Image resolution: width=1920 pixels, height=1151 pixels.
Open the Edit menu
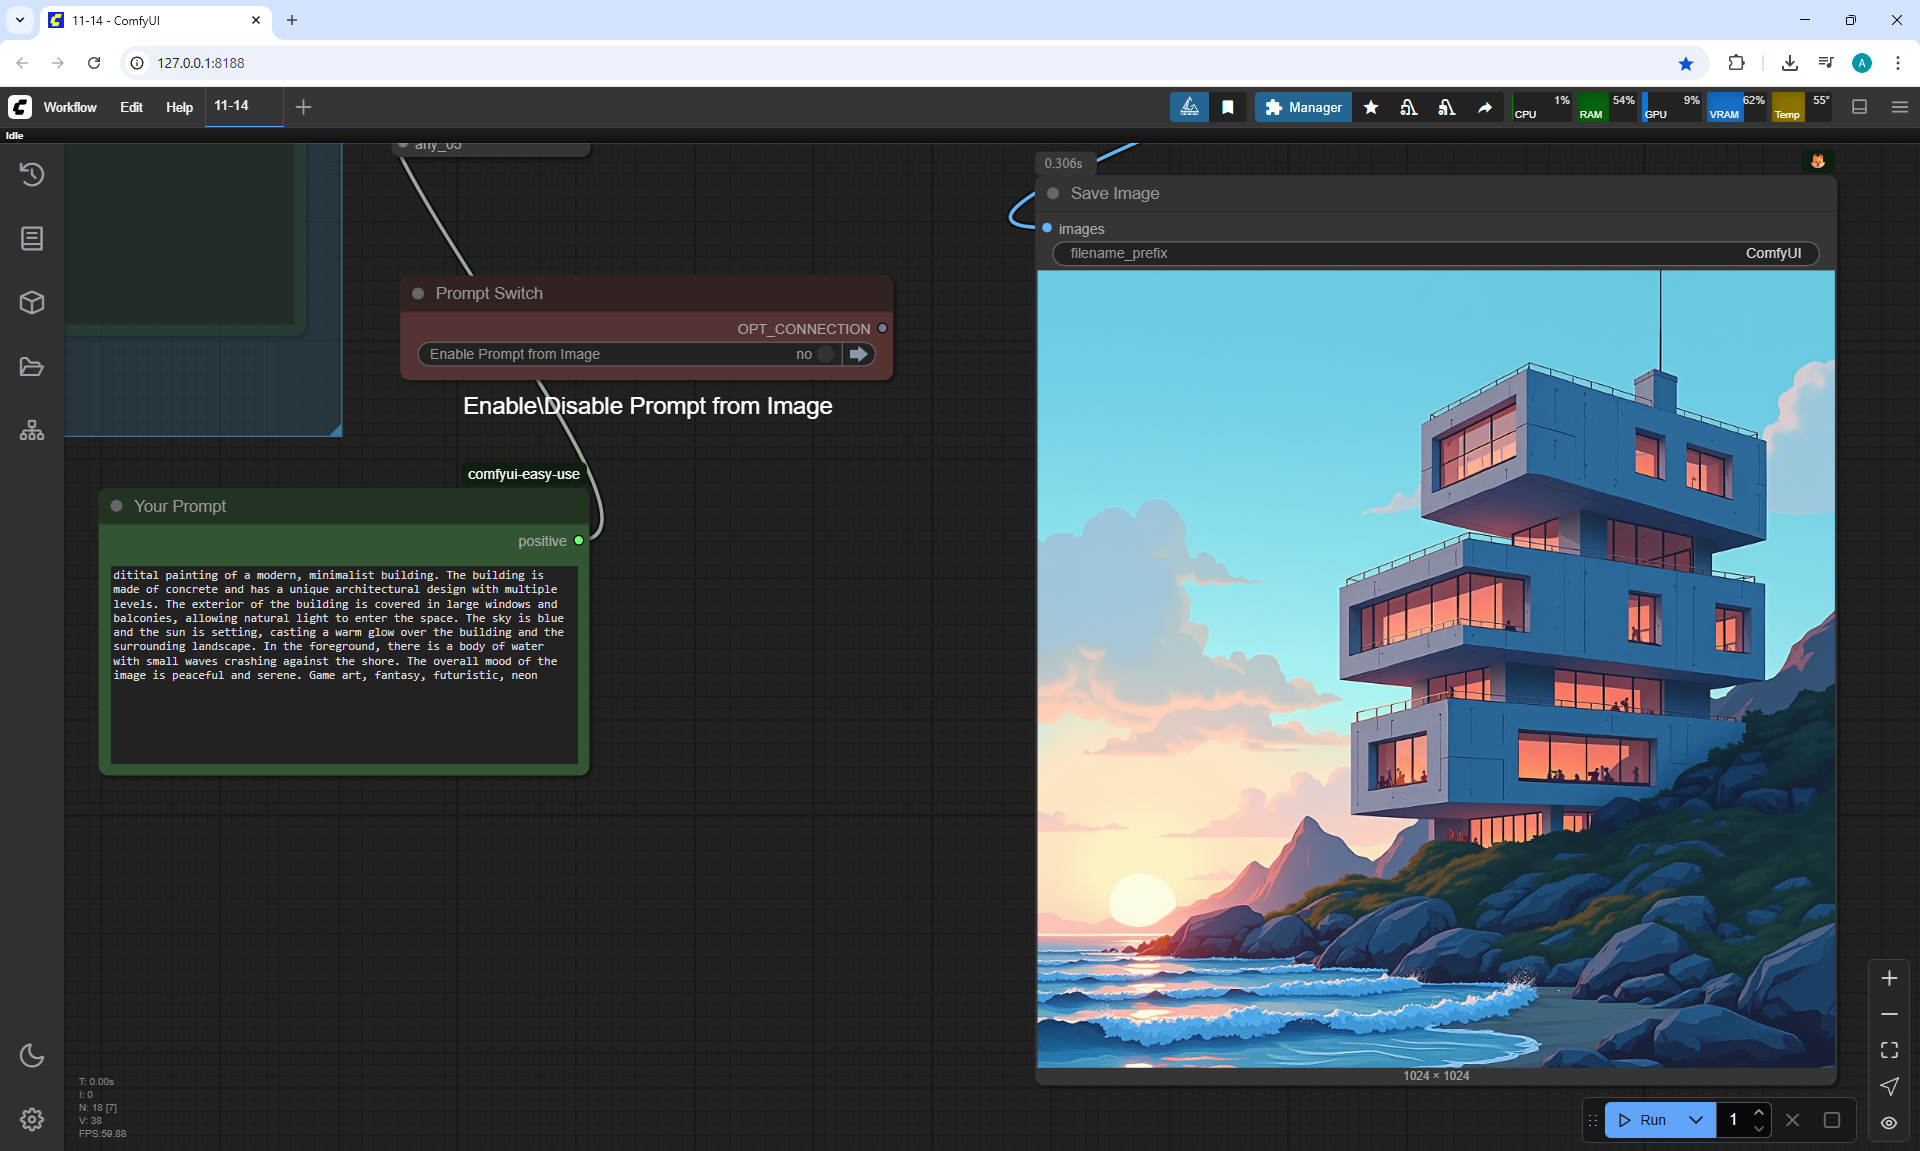click(x=131, y=107)
